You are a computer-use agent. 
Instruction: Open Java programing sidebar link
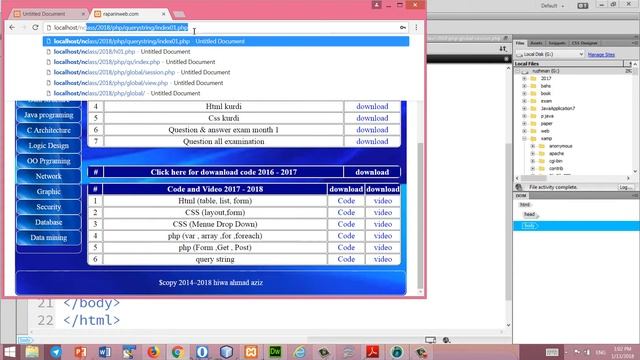[x=49, y=115]
